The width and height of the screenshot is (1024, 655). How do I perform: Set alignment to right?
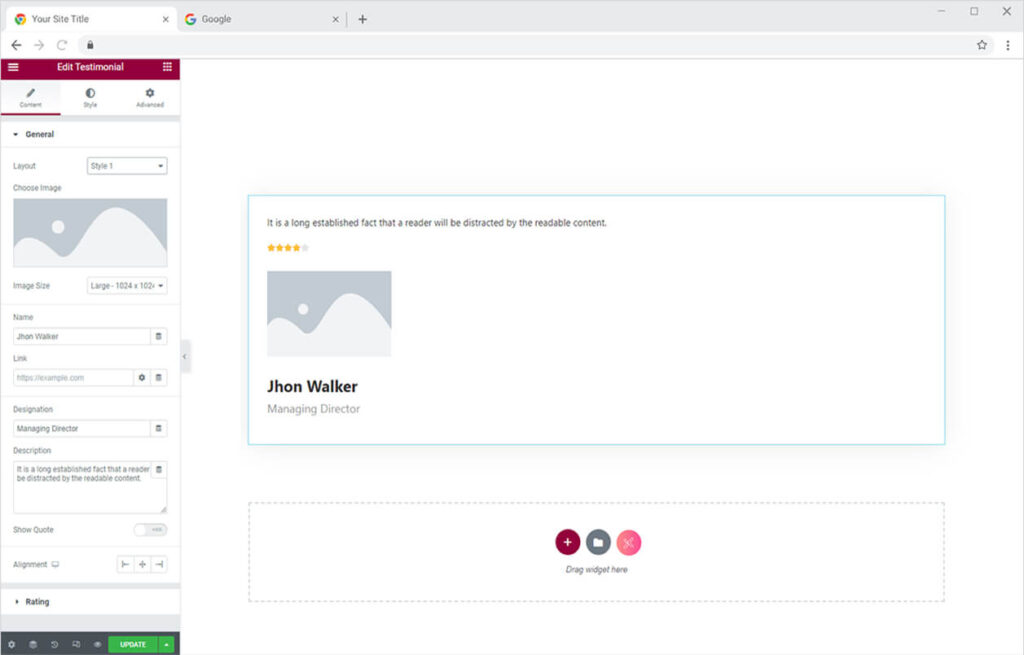(159, 565)
